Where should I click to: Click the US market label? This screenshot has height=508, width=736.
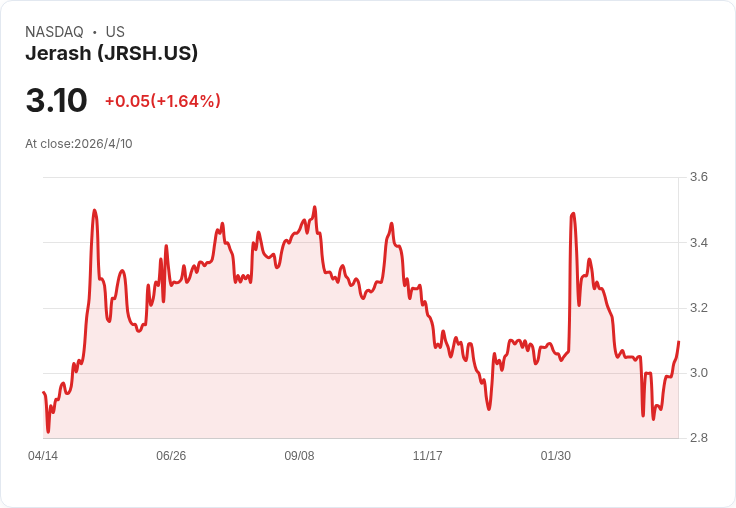[x=115, y=32]
